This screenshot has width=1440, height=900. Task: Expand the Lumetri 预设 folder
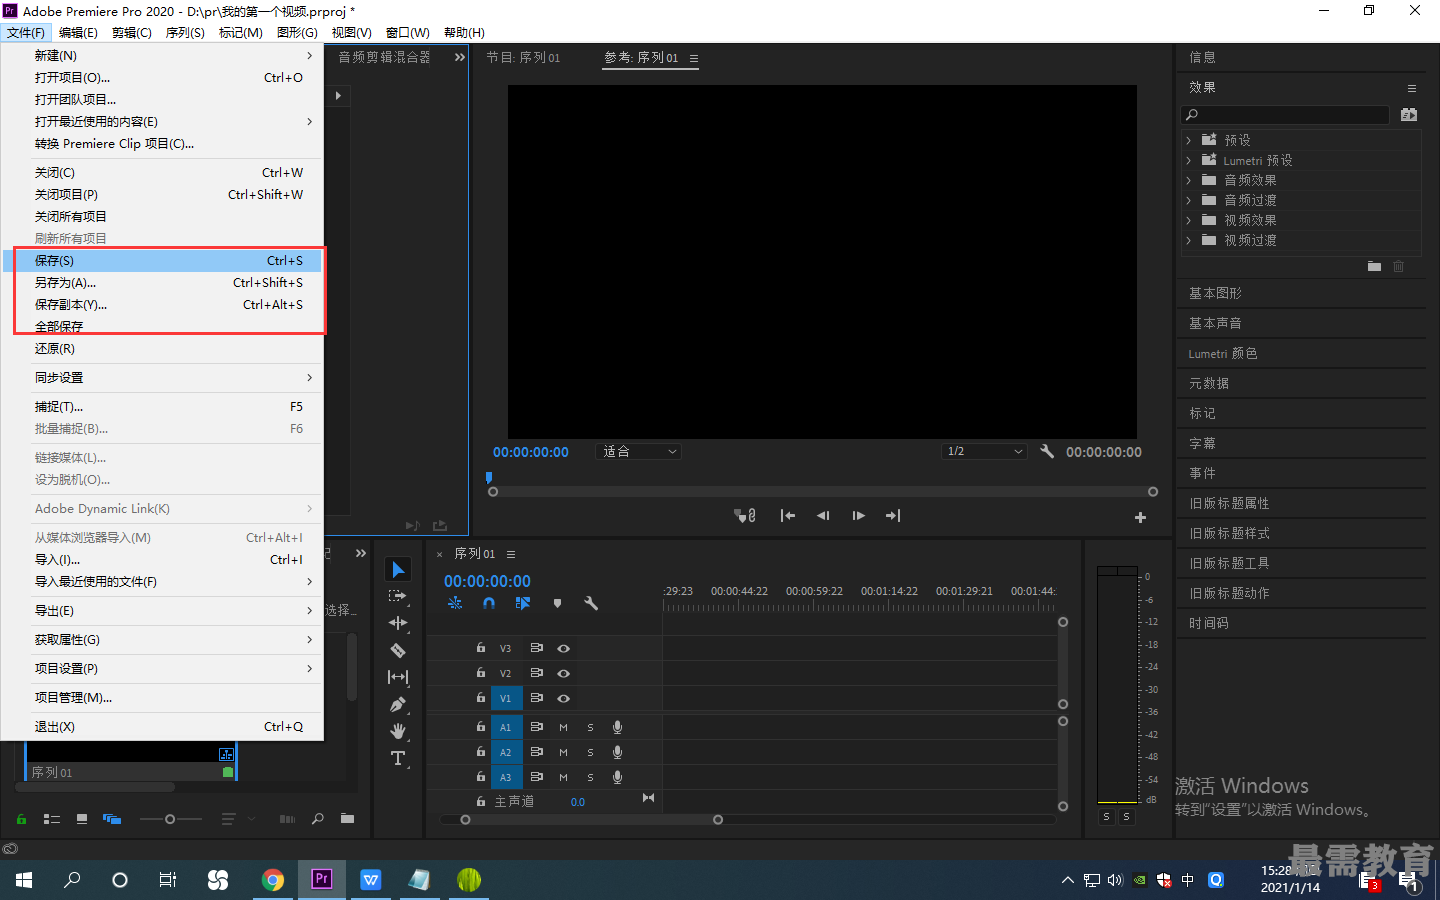pos(1189,160)
